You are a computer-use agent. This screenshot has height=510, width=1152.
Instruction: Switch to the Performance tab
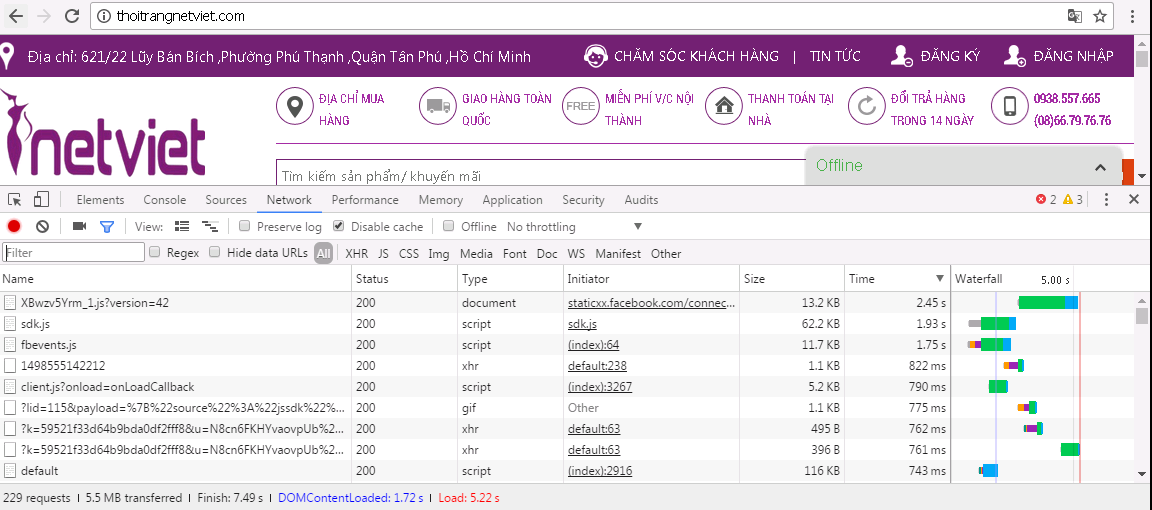tap(364, 200)
